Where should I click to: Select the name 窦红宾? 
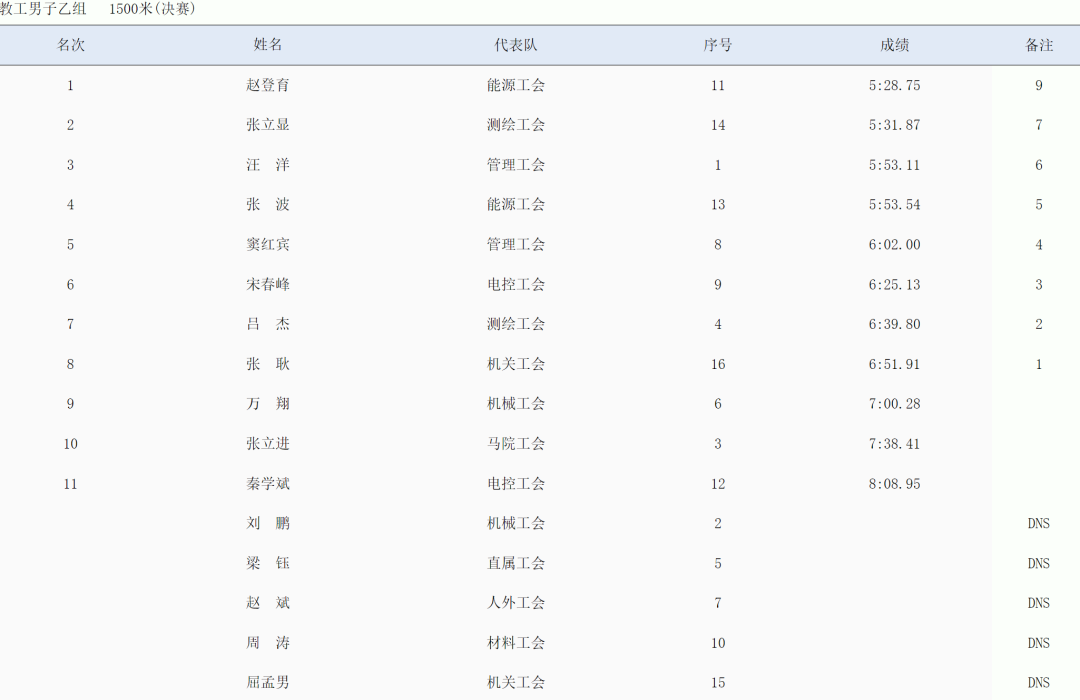[x=268, y=244]
